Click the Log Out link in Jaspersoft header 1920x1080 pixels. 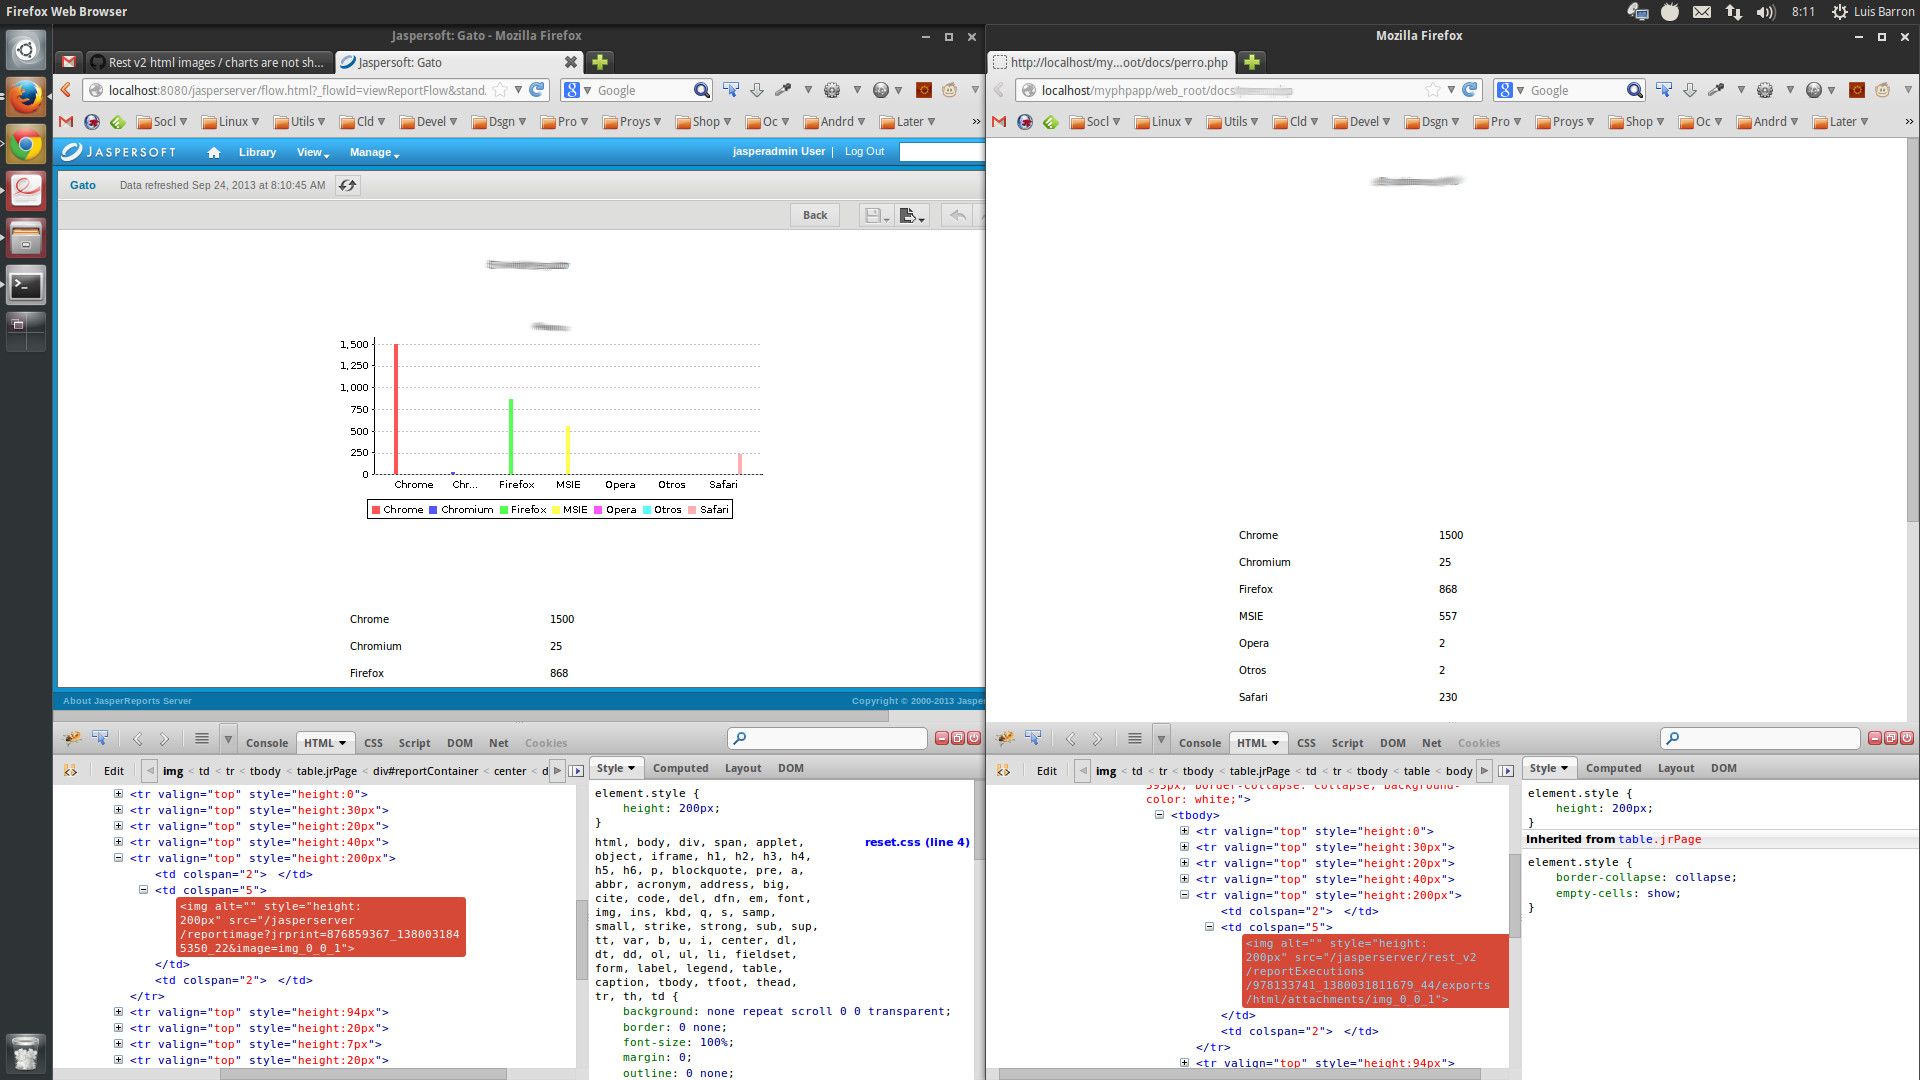pos(865,152)
